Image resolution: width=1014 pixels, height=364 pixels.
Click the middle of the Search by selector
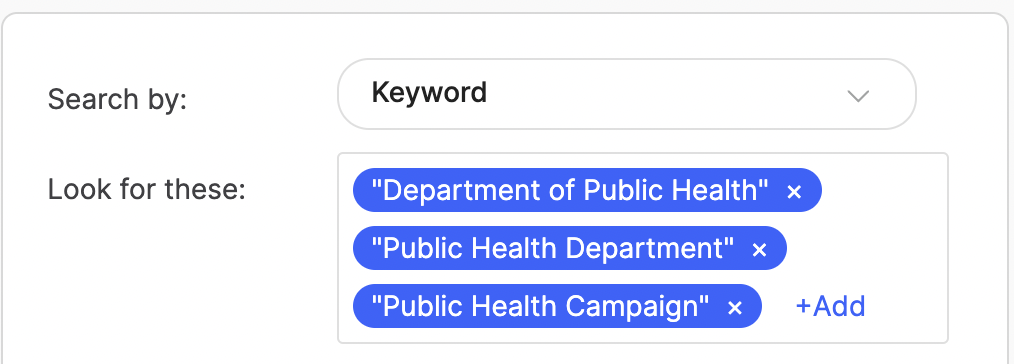627,94
